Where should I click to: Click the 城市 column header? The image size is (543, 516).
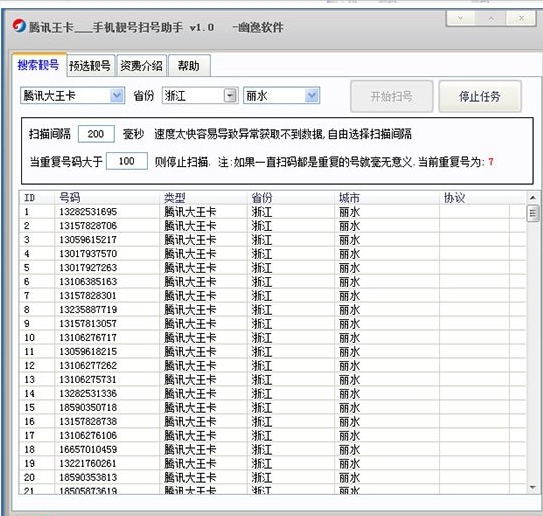387,198
